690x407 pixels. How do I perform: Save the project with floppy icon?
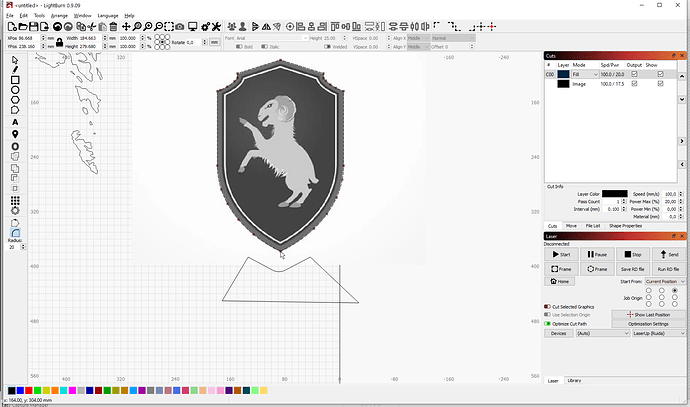coord(33,27)
